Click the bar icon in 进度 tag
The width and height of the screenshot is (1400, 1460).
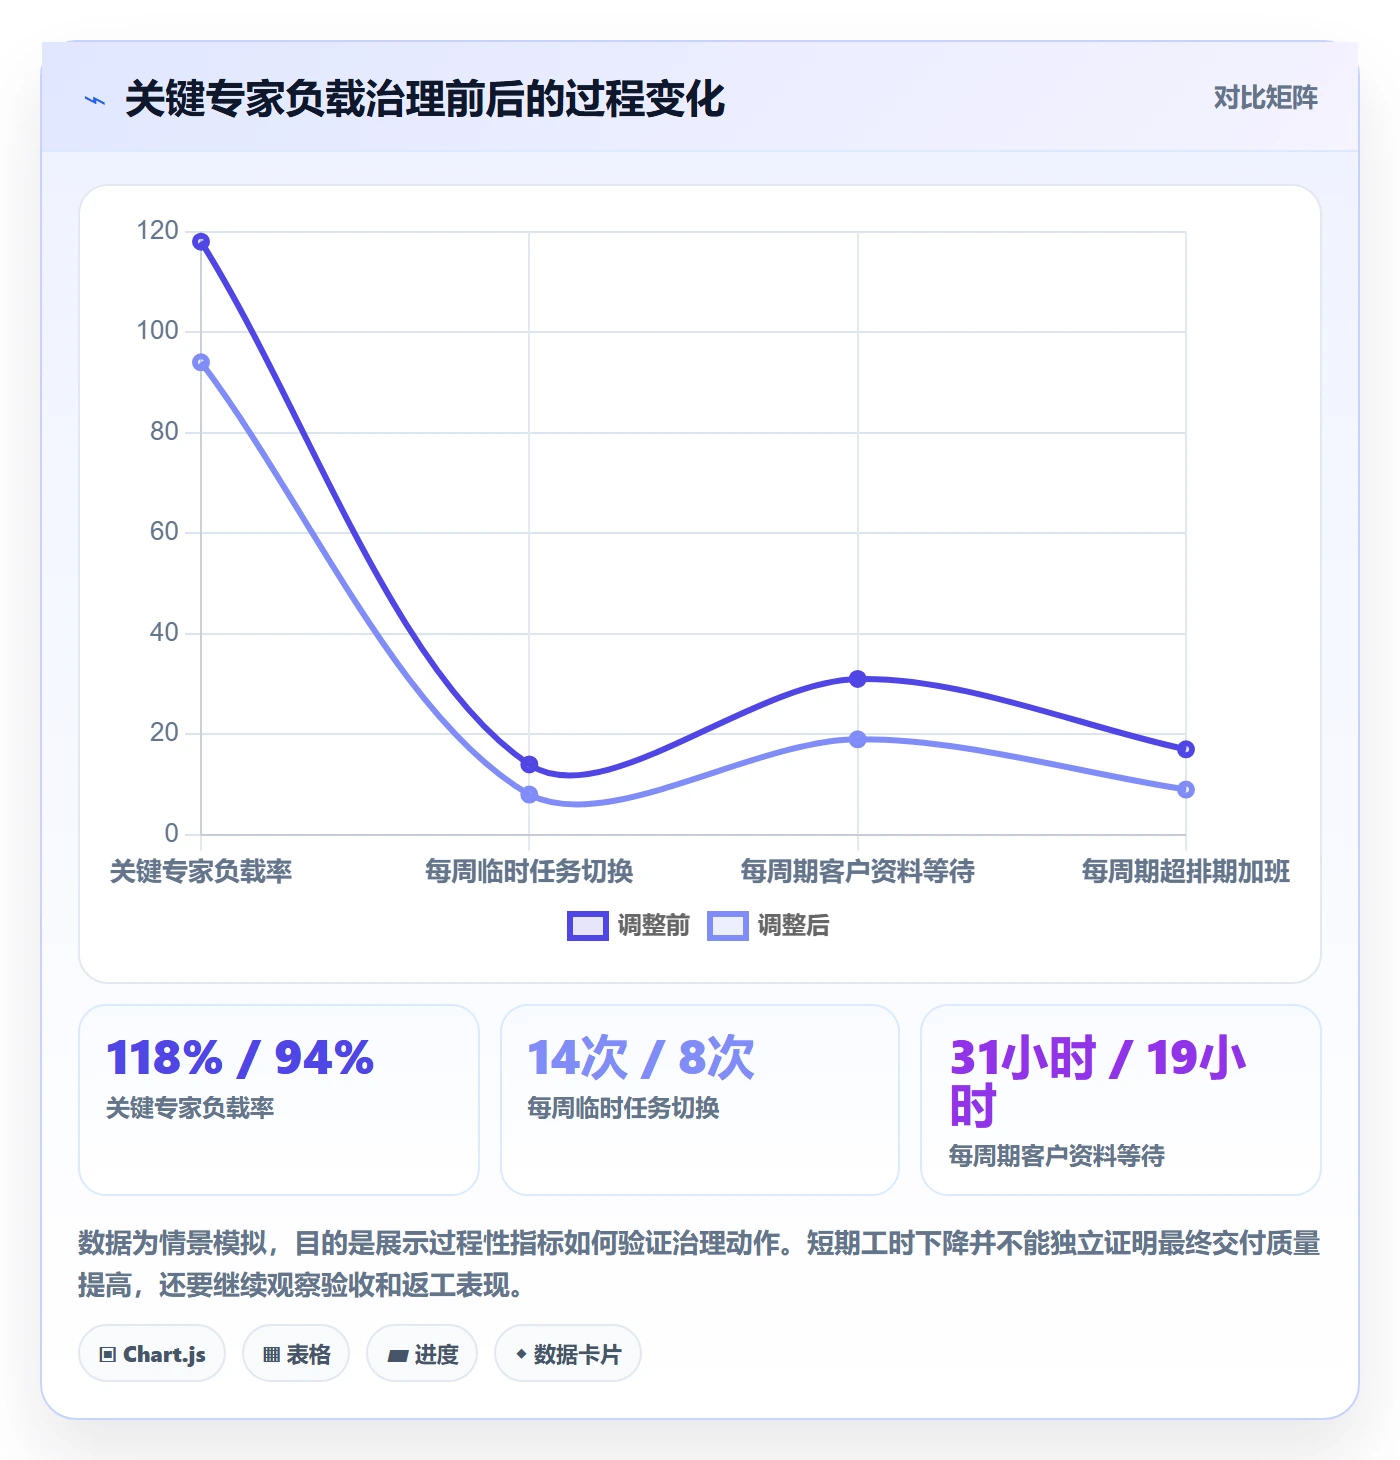(x=398, y=1356)
